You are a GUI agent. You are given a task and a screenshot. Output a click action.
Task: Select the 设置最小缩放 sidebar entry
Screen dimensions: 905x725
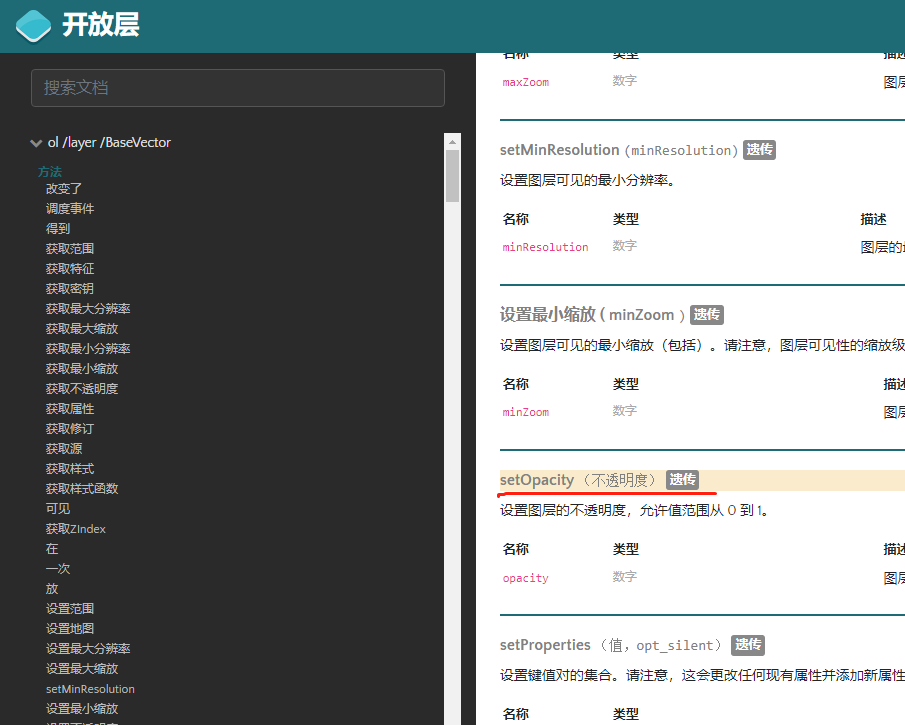[x=82, y=709]
